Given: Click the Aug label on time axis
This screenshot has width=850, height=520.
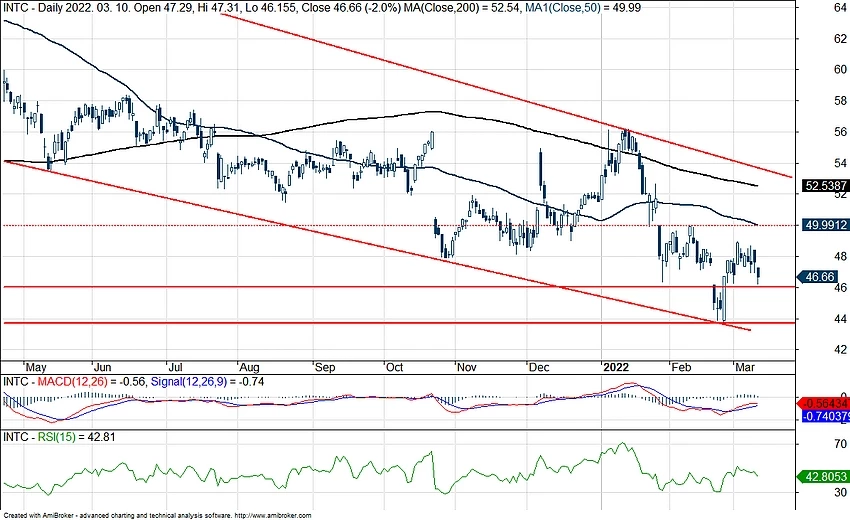Looking at the screenshot, I should pos(249,367).
